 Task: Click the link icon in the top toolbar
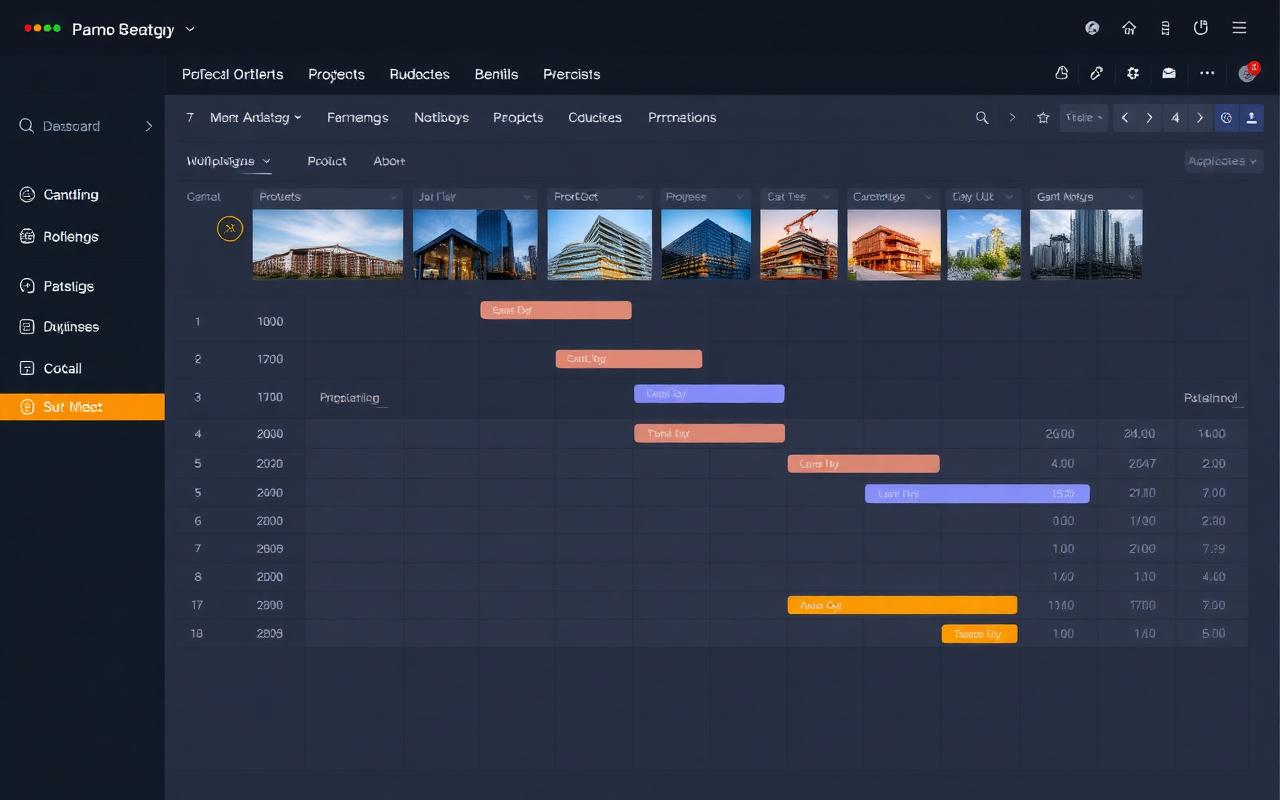[x=1097, y=73]
